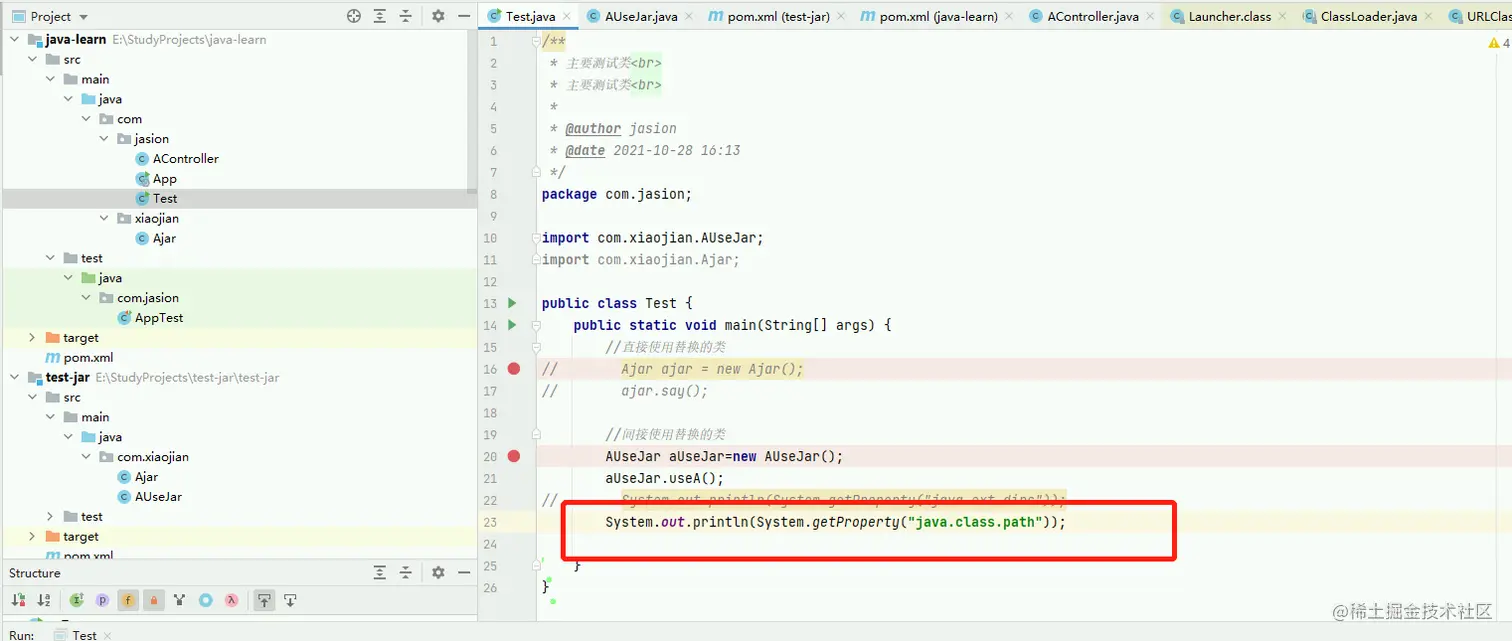
Task: Toggle Show Lambdas in Structure toolbar
Action: tap(231, 600)
